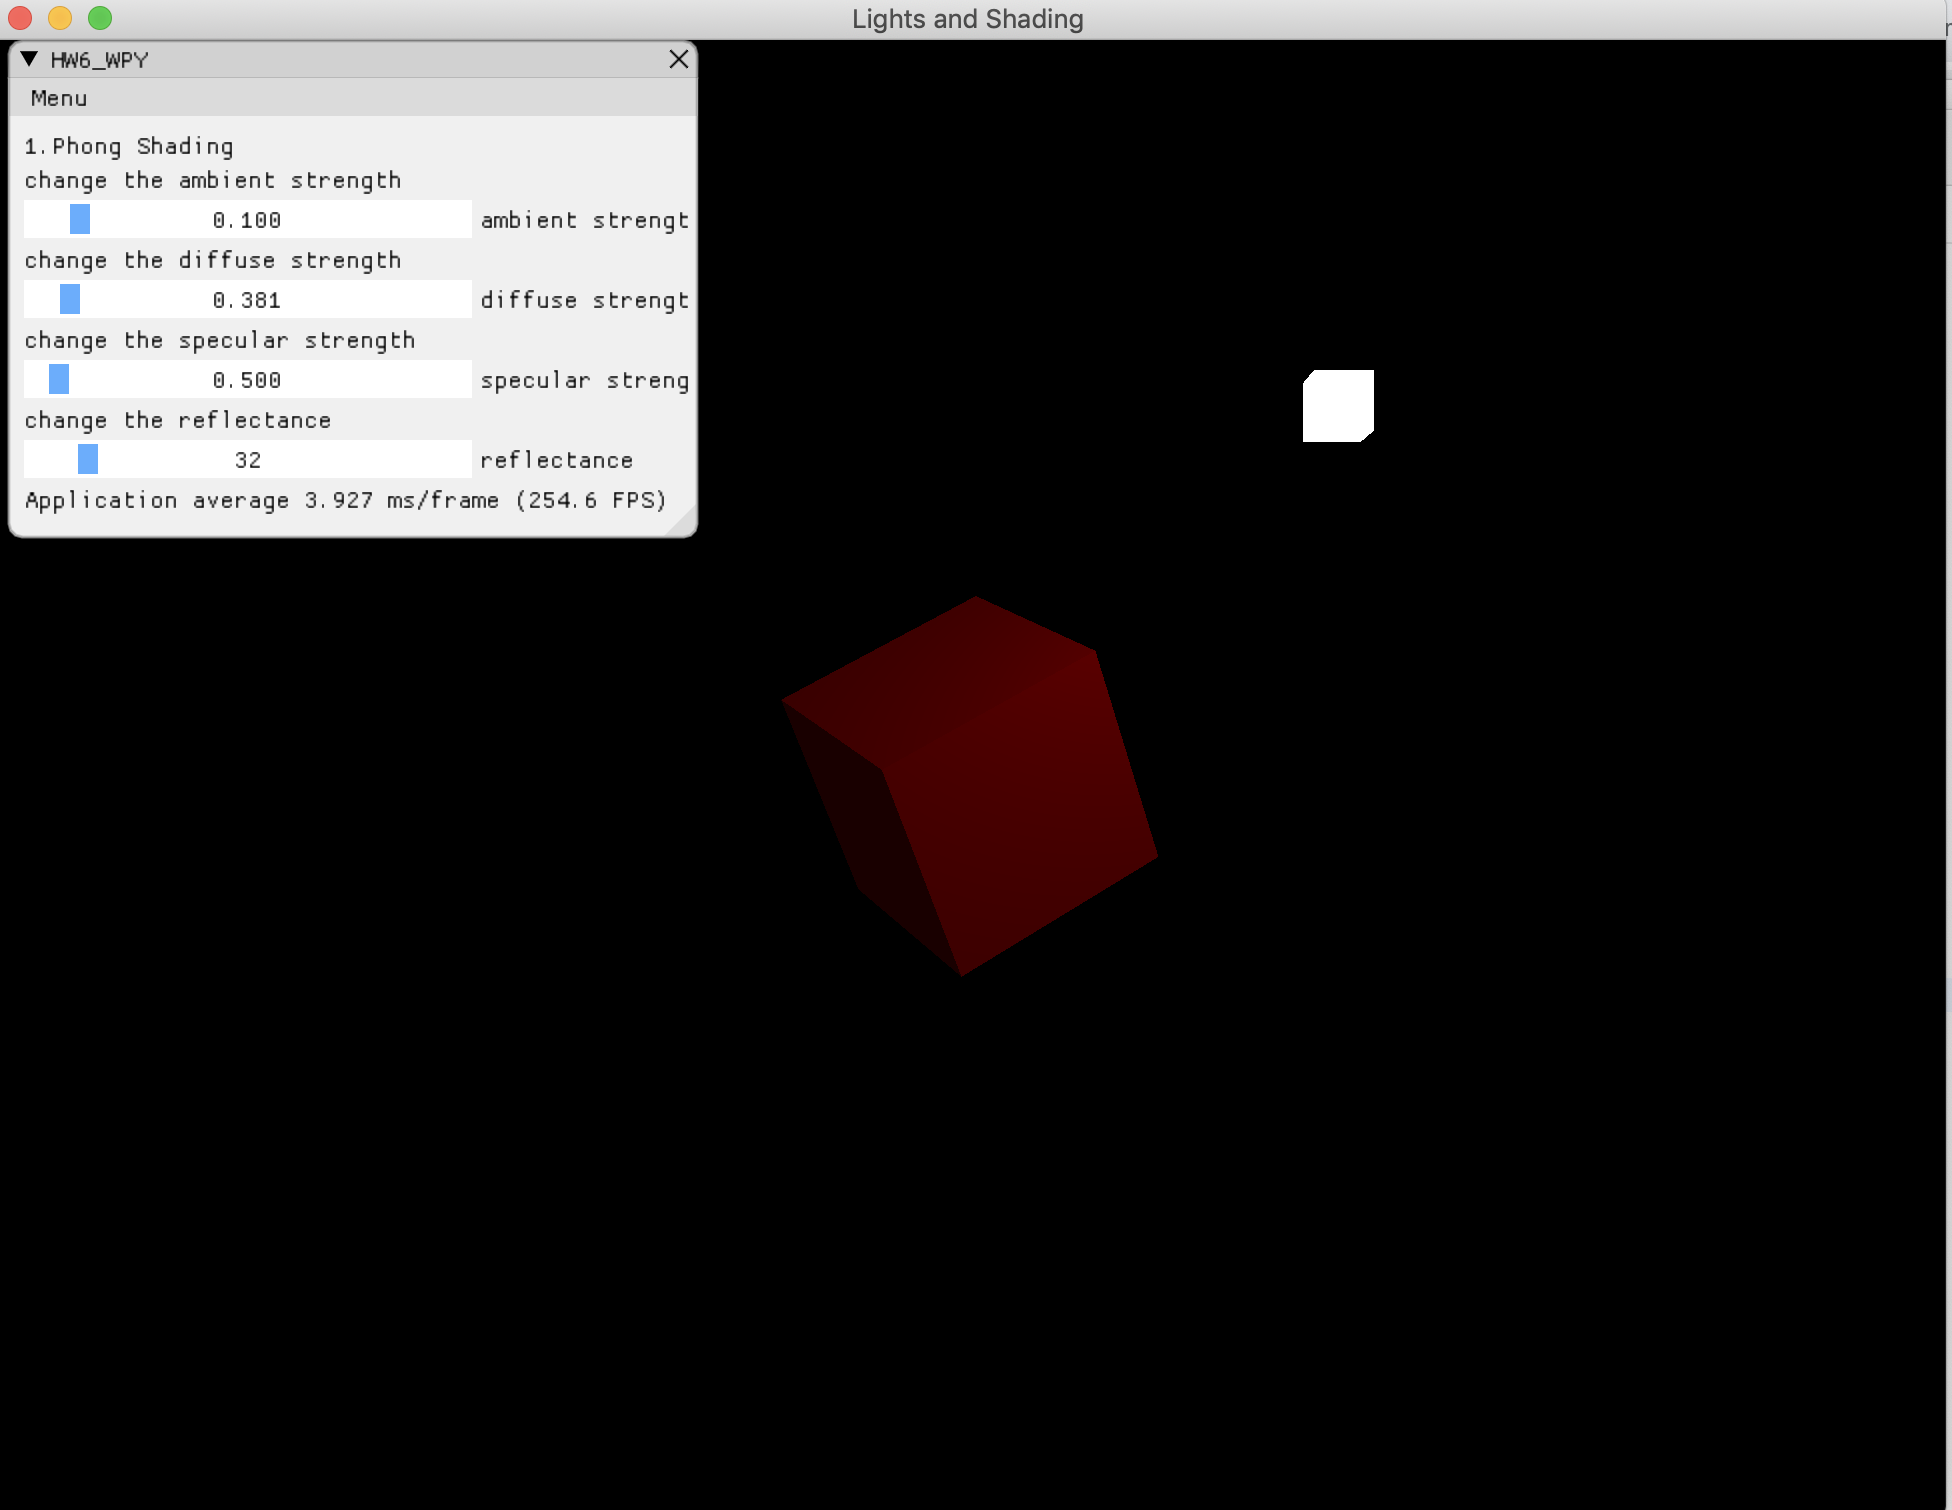Image resolution: width=1952 pixels, height=1510 pixels.
Task: Close the HW6_WPY panel
Action: click(x=678, y=59)
